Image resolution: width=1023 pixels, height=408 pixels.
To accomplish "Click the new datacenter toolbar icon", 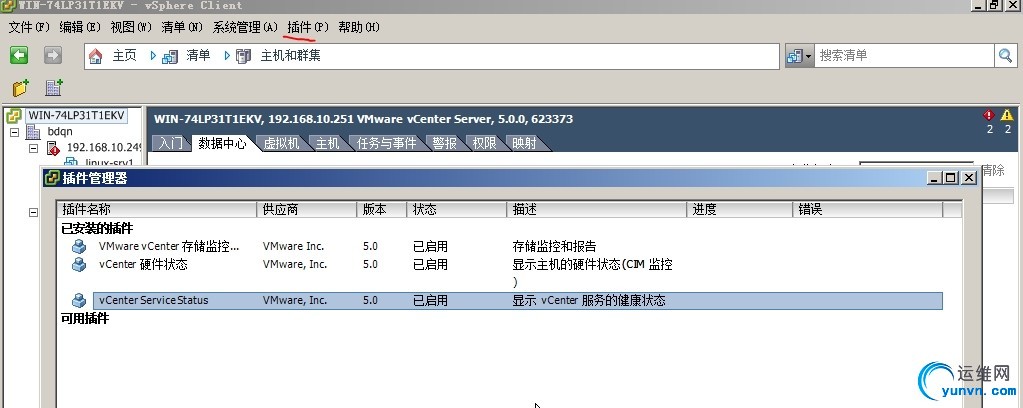I will [53, 87].
